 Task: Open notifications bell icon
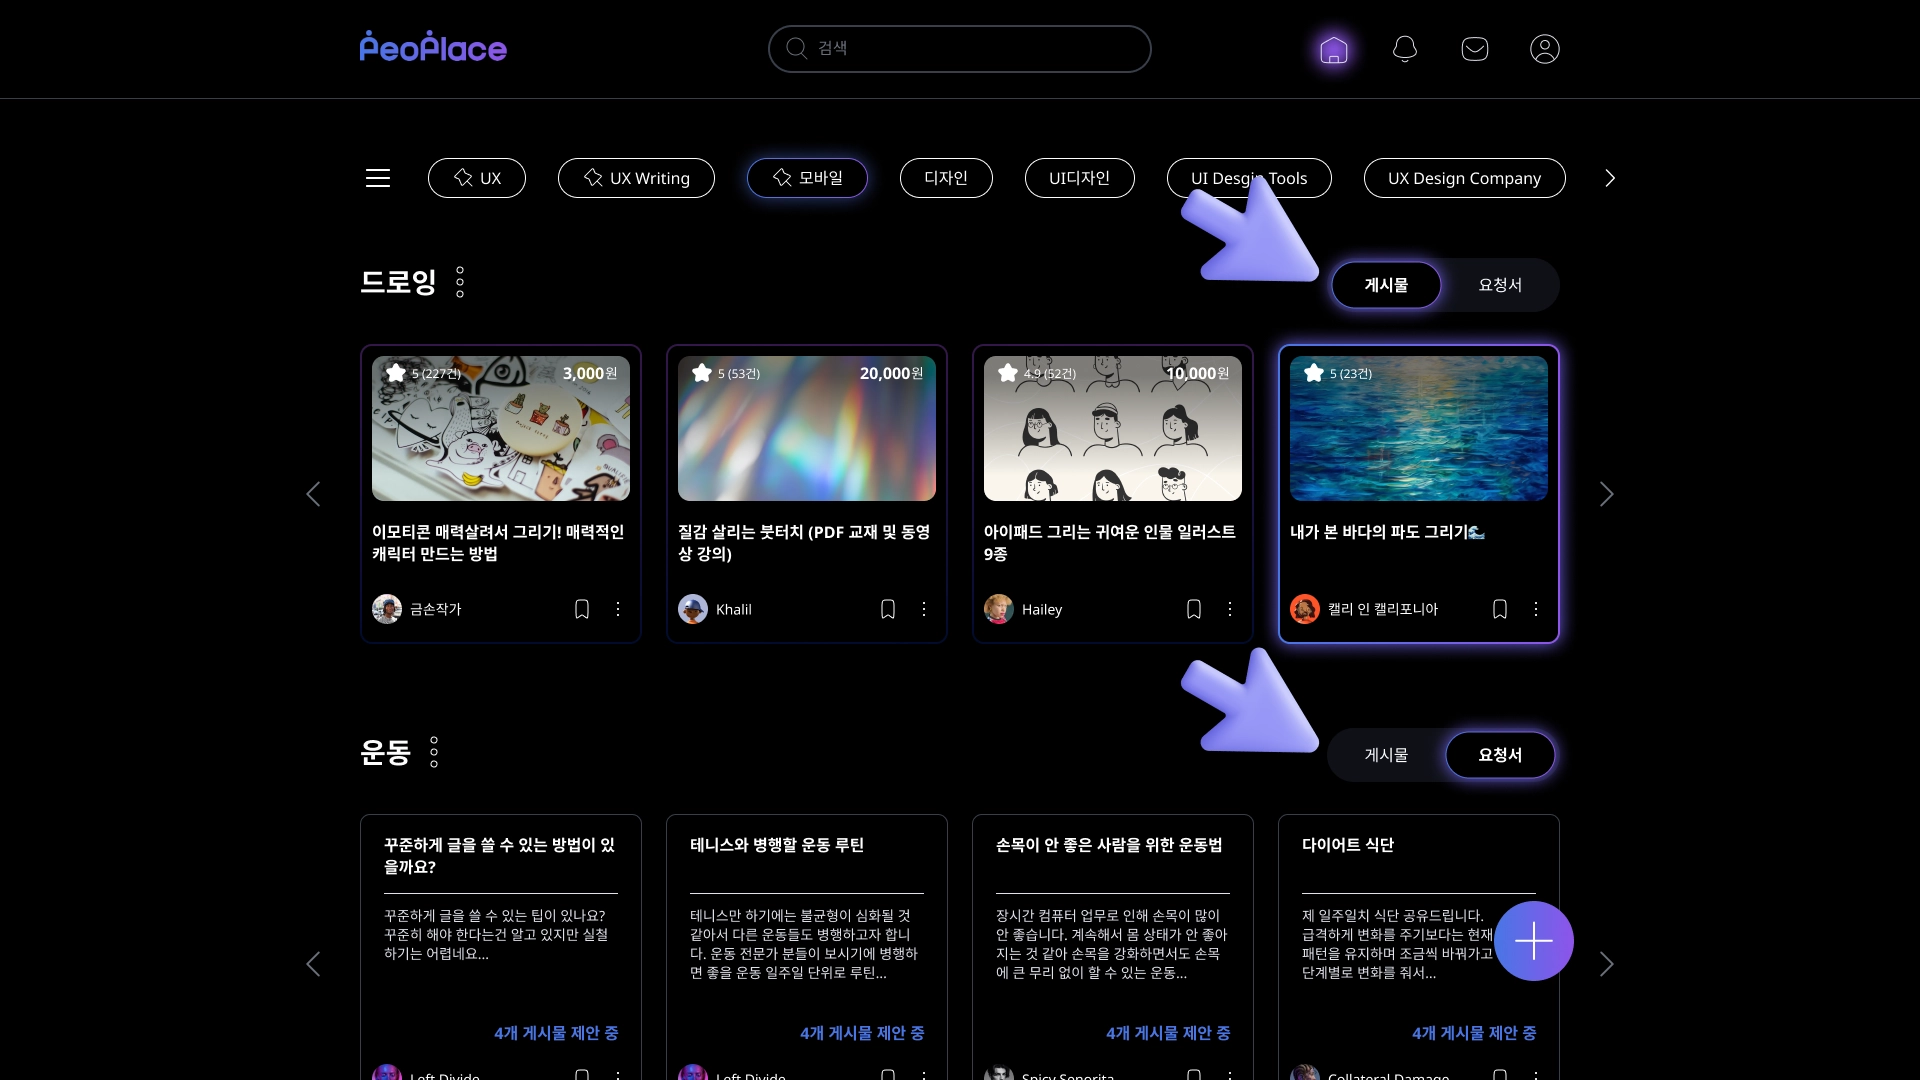click(1405, 49)
